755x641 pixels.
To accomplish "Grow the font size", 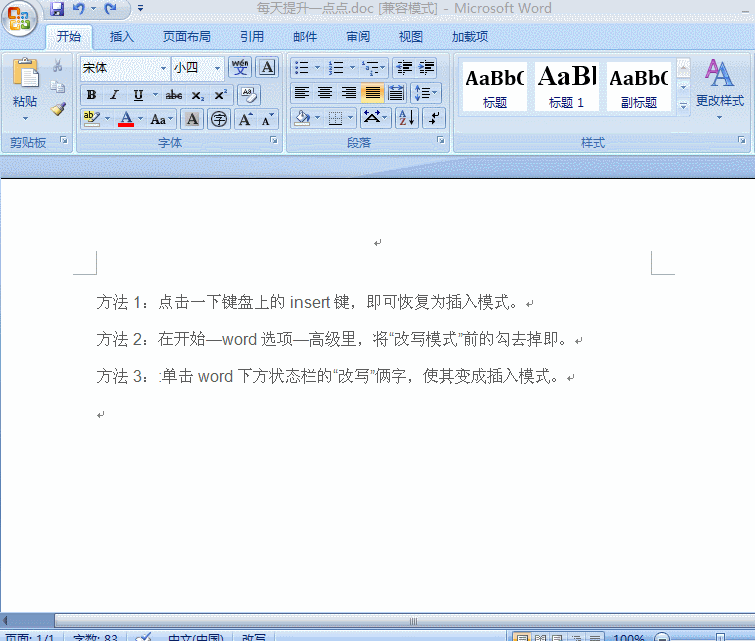I will (x=246, y=119).
